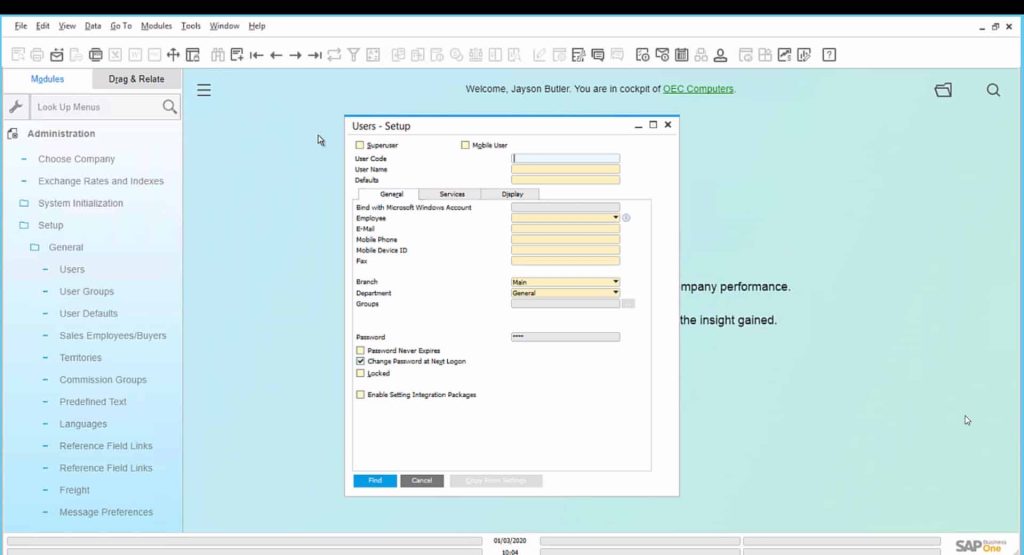
Task: Open the Tools menu
Action: tap(191, 26)
